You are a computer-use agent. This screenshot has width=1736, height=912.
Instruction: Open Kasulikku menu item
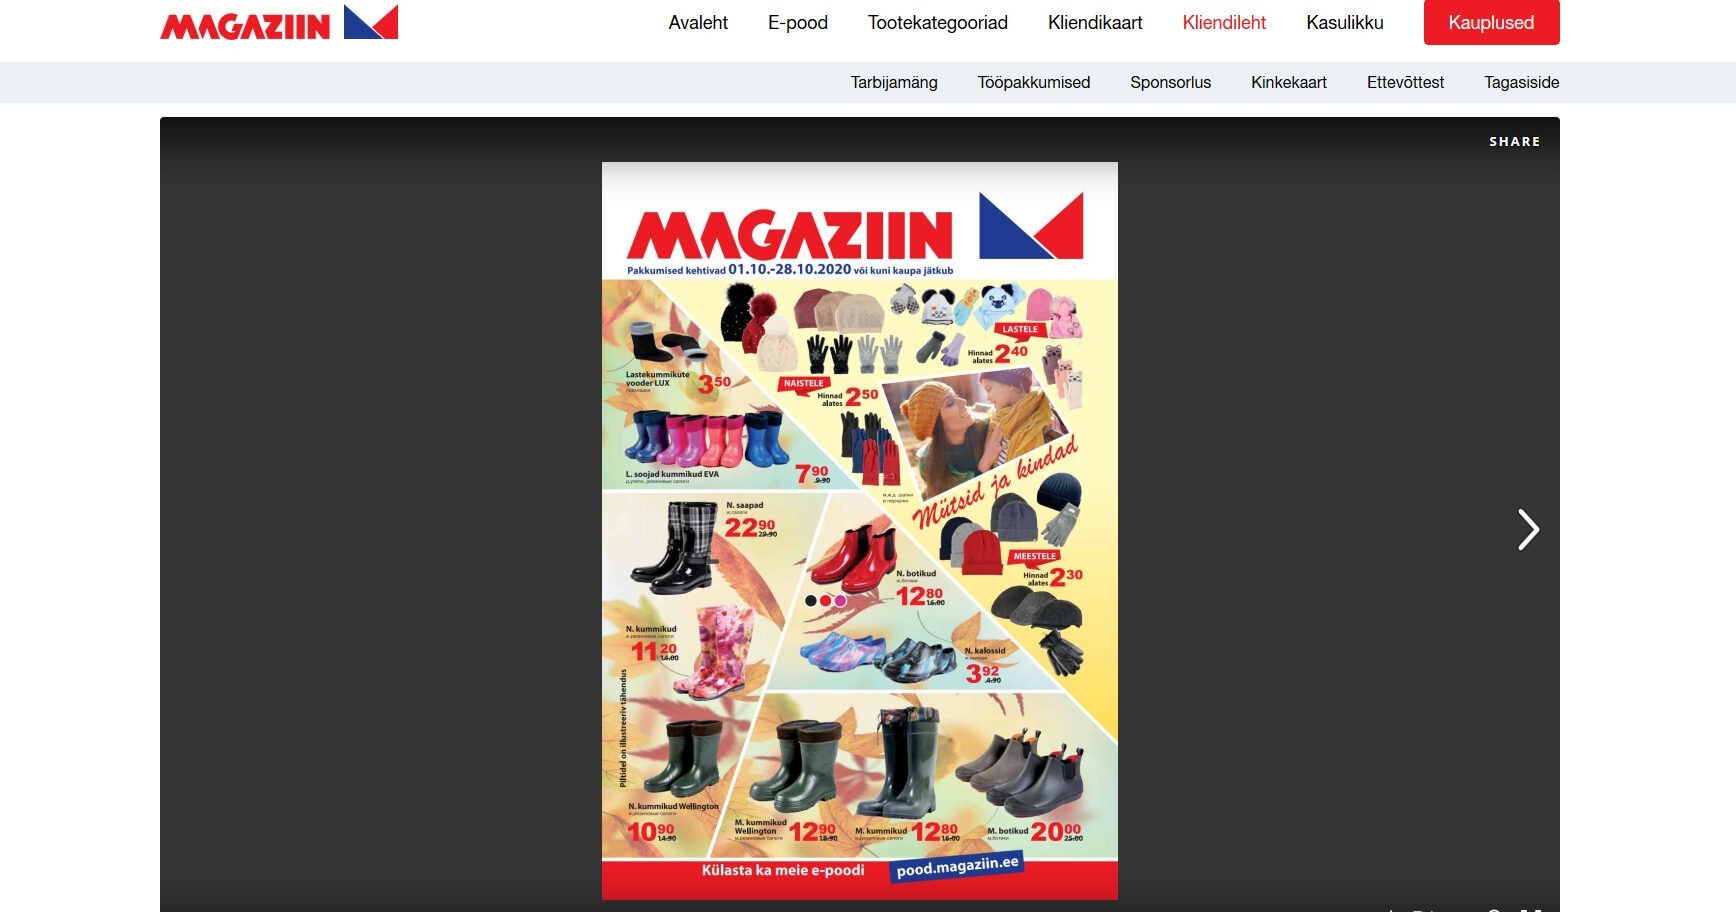click(x=1345, y=22)
